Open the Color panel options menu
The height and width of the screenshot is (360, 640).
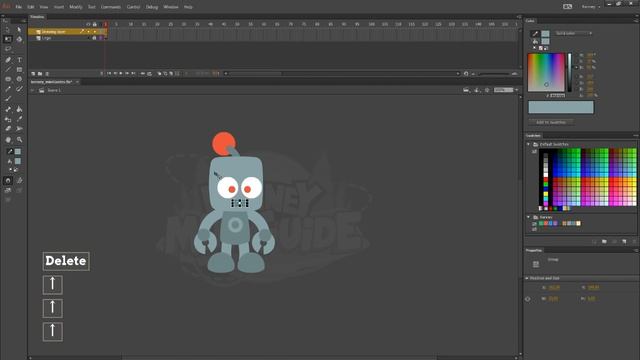coord(636,20)
